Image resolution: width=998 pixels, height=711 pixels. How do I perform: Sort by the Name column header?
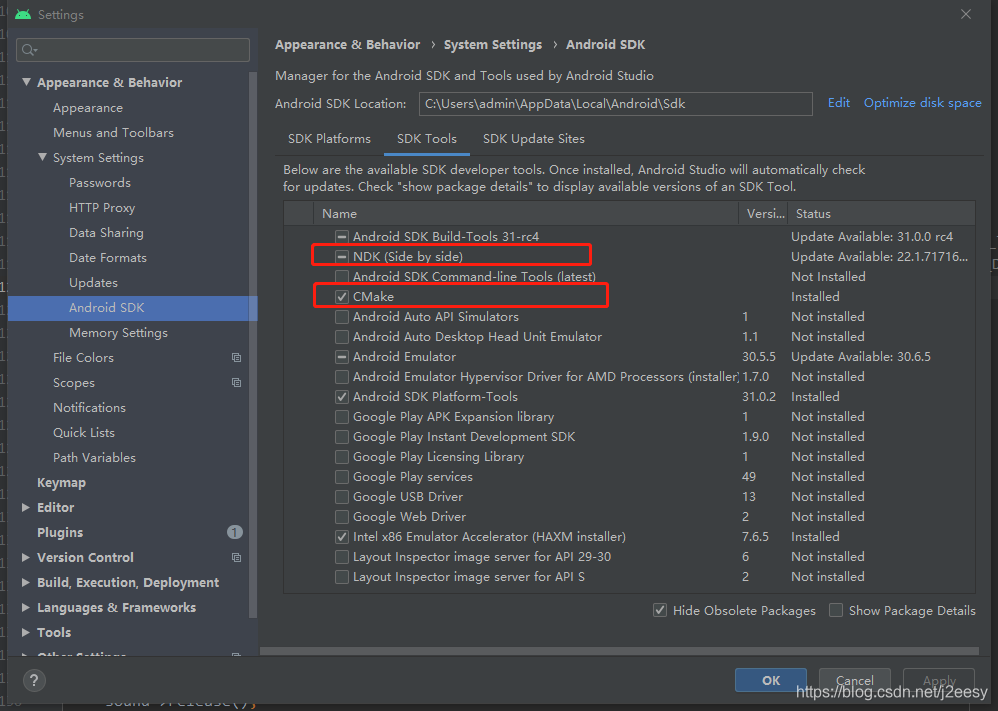[x=526, y=214]
